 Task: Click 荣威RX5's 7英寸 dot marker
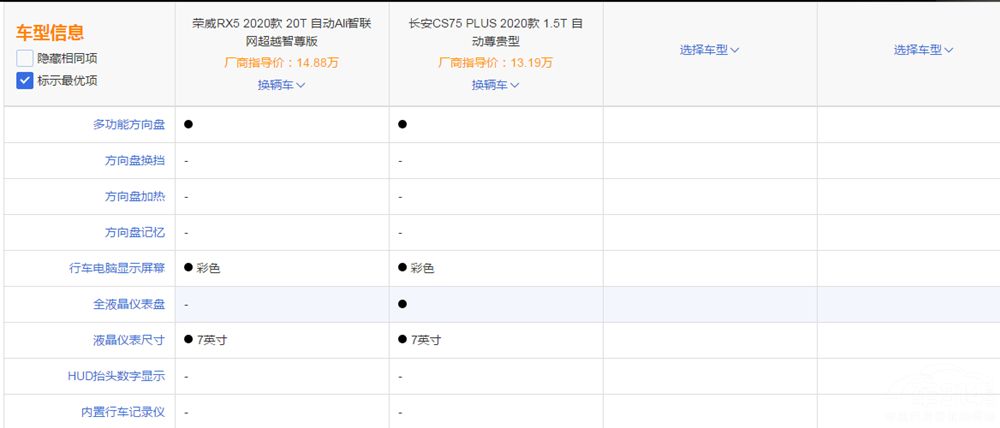188,340
